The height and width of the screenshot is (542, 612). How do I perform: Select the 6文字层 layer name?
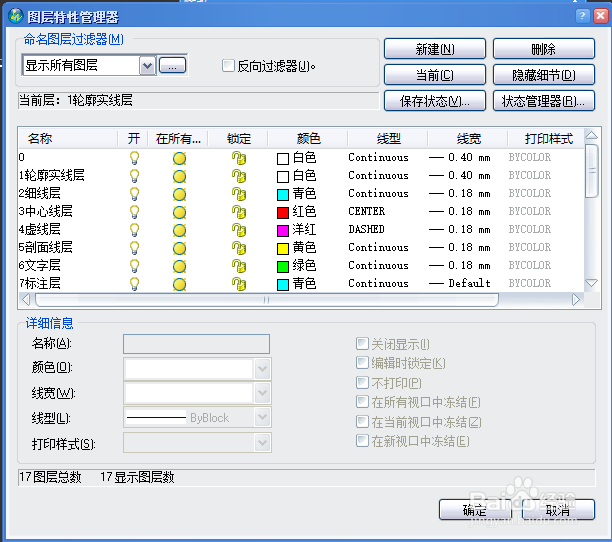(x=39, y=265)
